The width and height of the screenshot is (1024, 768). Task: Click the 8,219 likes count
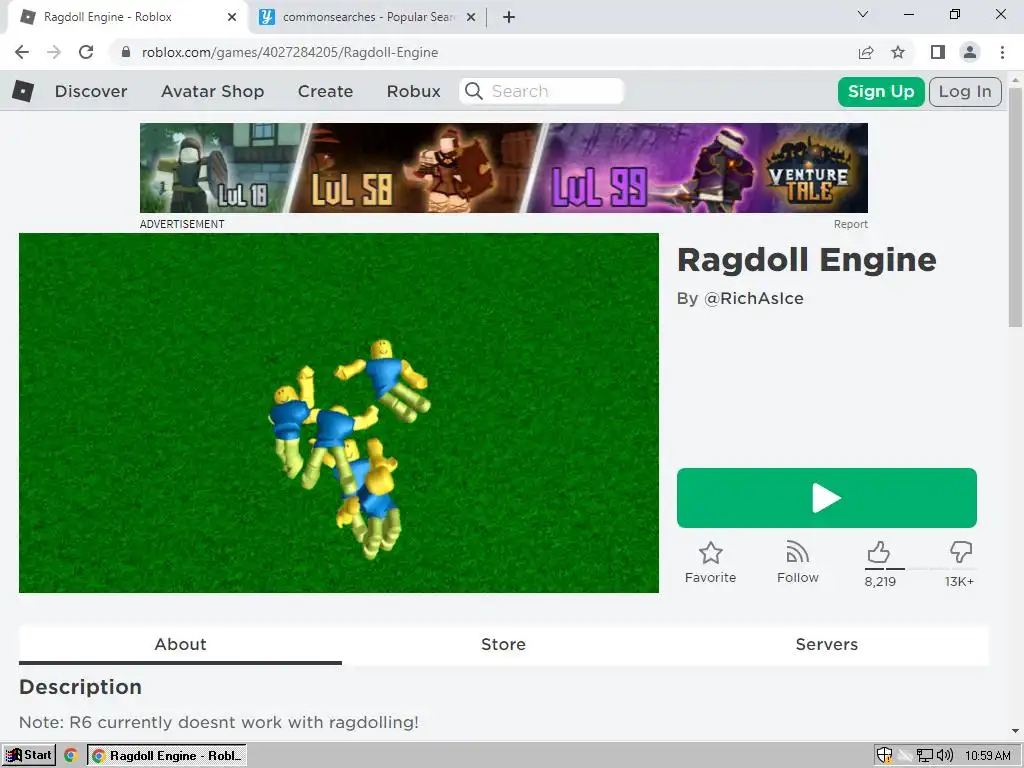[x=880, y=581]
